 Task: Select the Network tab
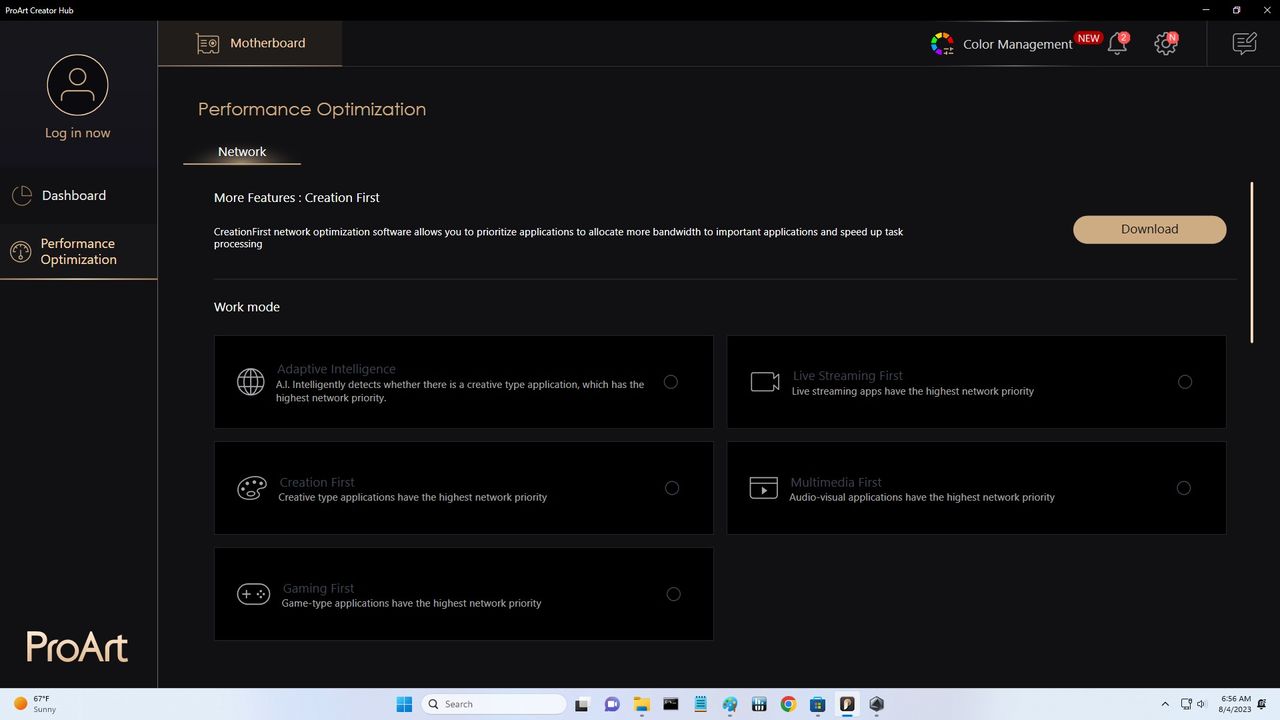pyautogui.click(x=242, y=152)
